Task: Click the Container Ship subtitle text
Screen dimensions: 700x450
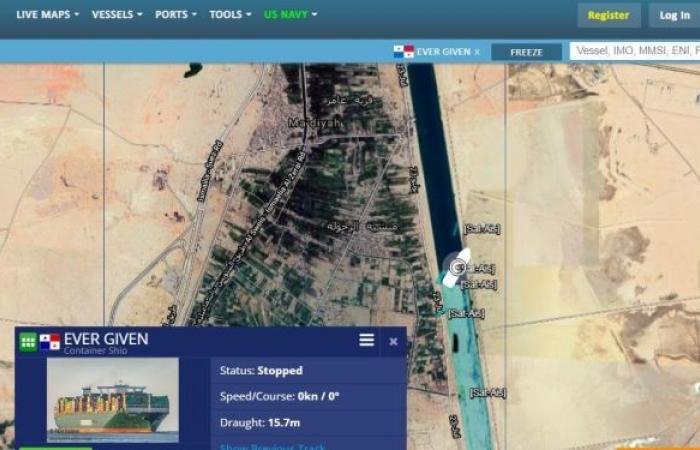Action: tap(96, 351)
